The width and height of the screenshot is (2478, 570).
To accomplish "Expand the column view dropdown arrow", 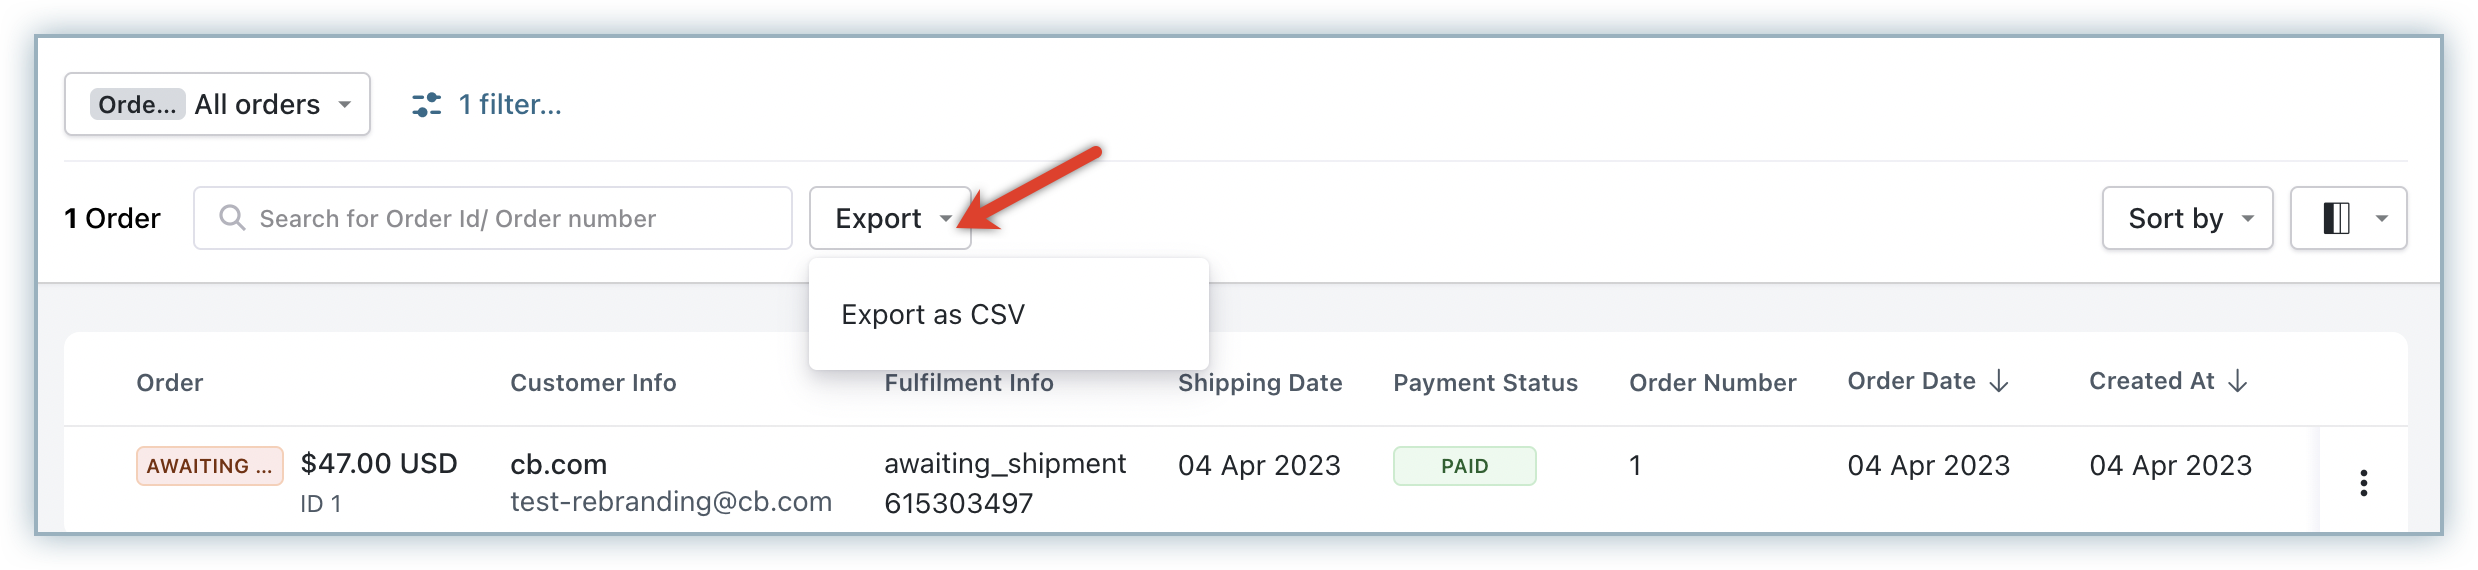I will (x=2382, y=218).
